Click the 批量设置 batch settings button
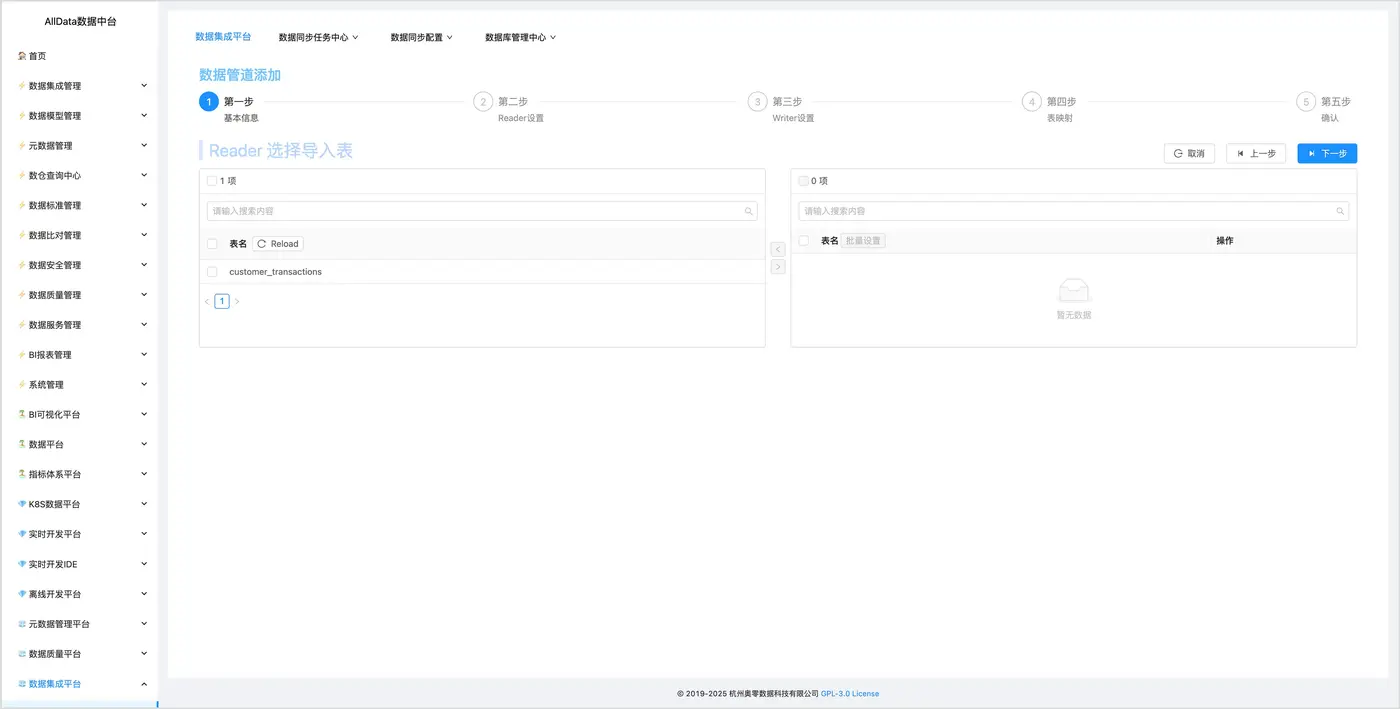This screenshot has width=1400, height=709. [x=863, y=241]
